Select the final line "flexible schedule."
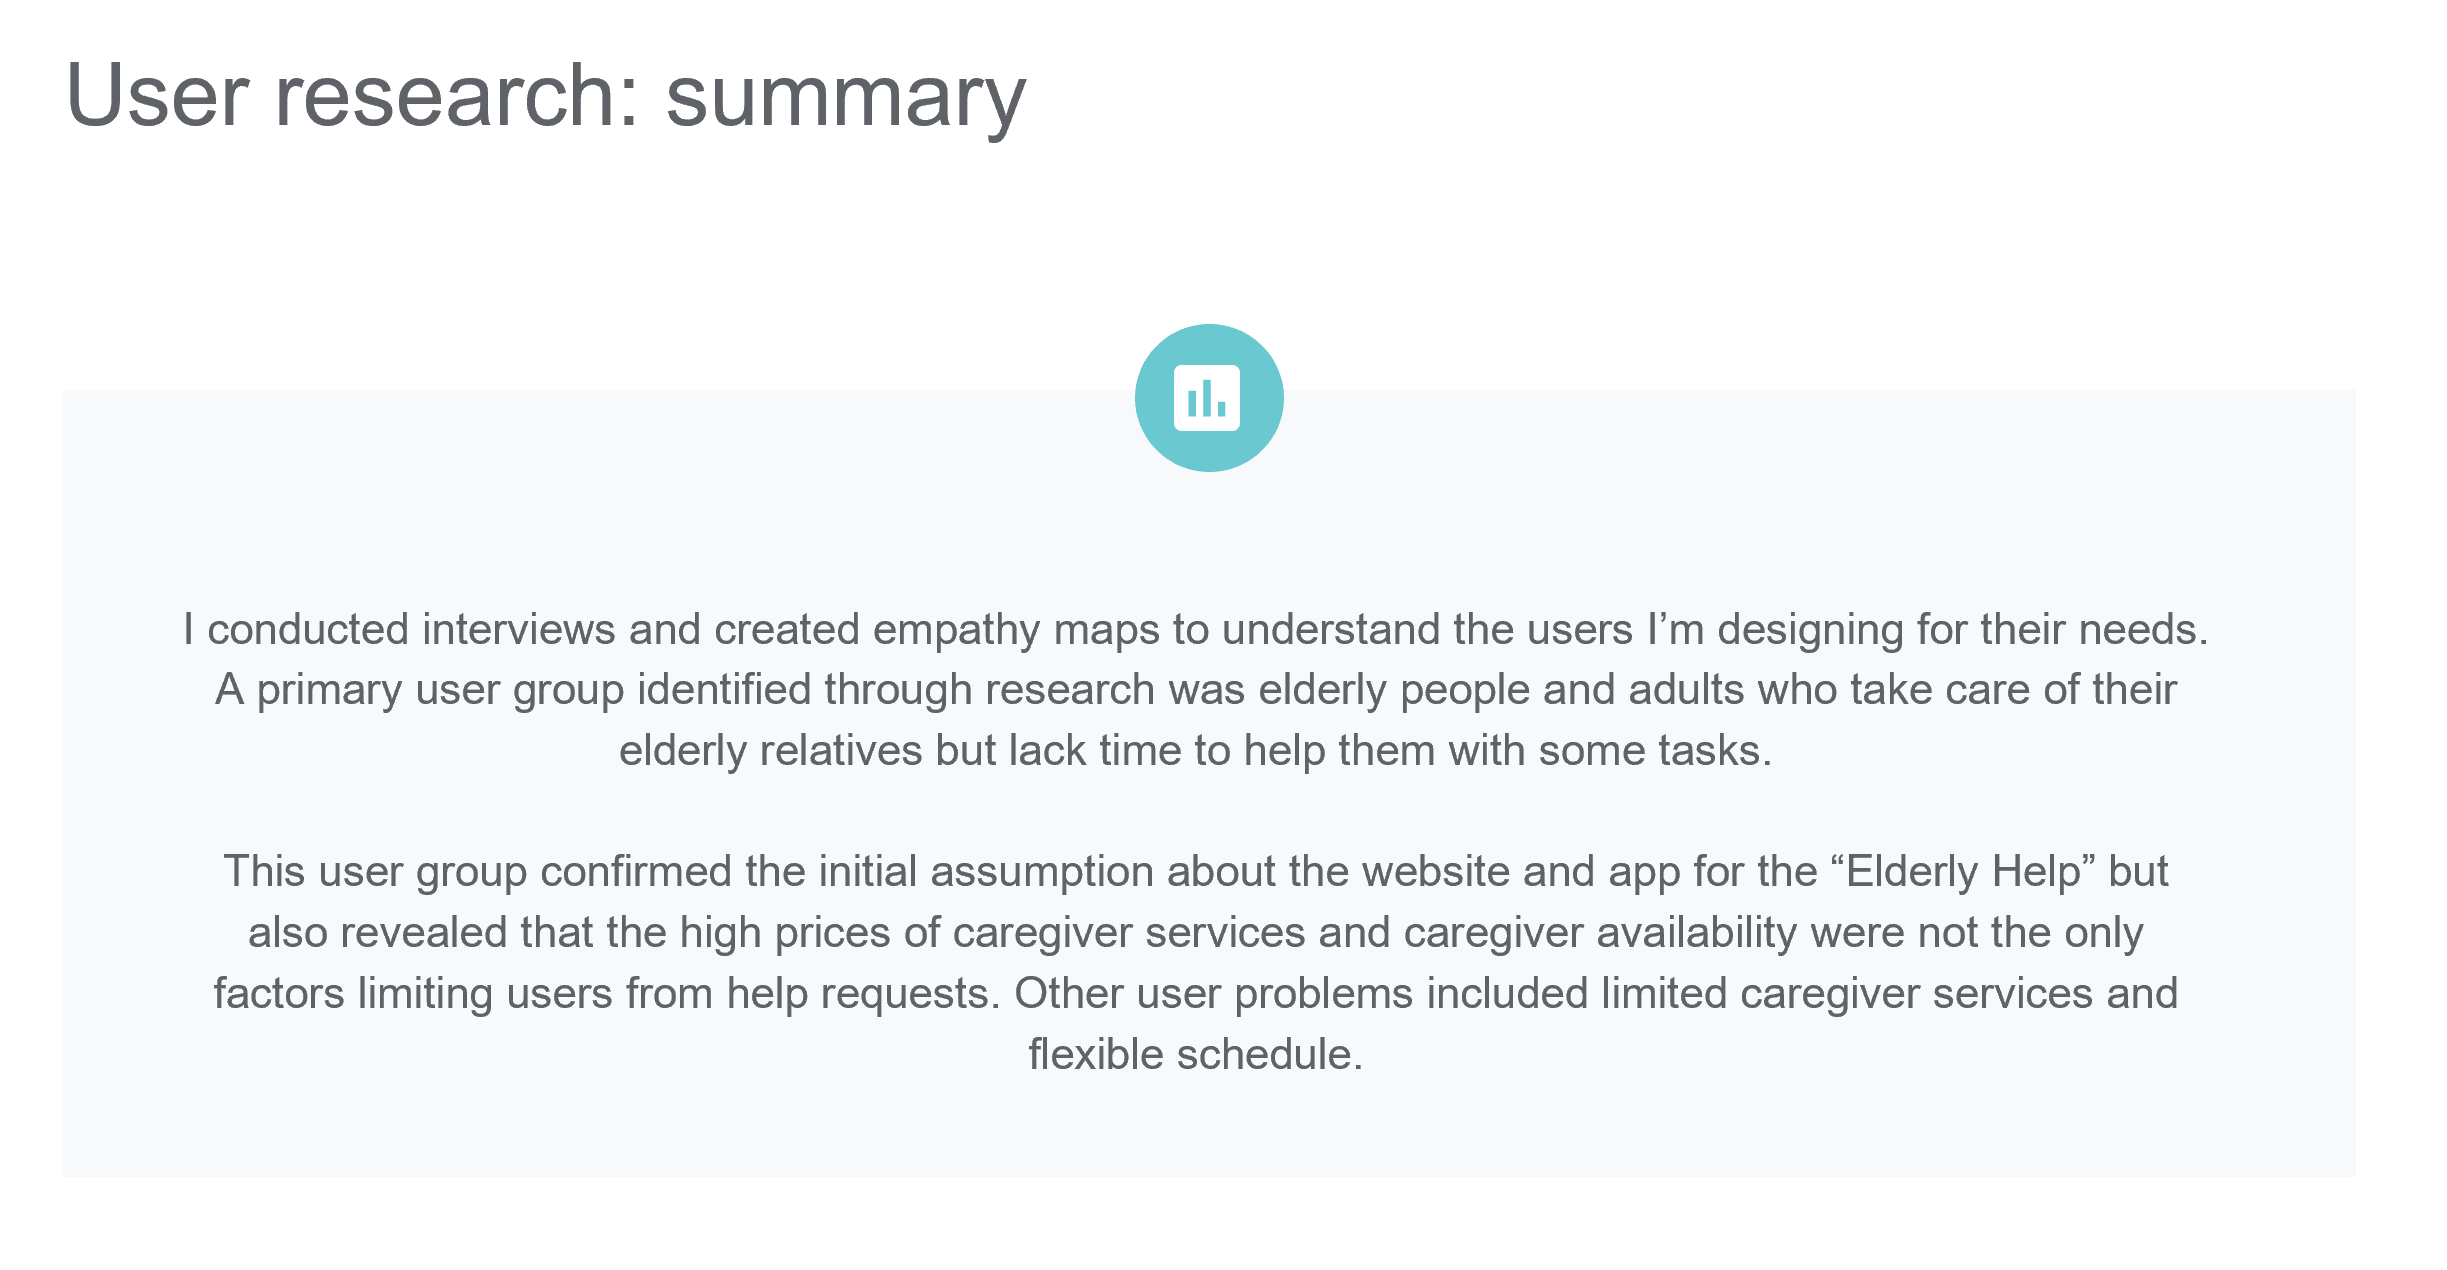 click(x=1196, y=1055)
